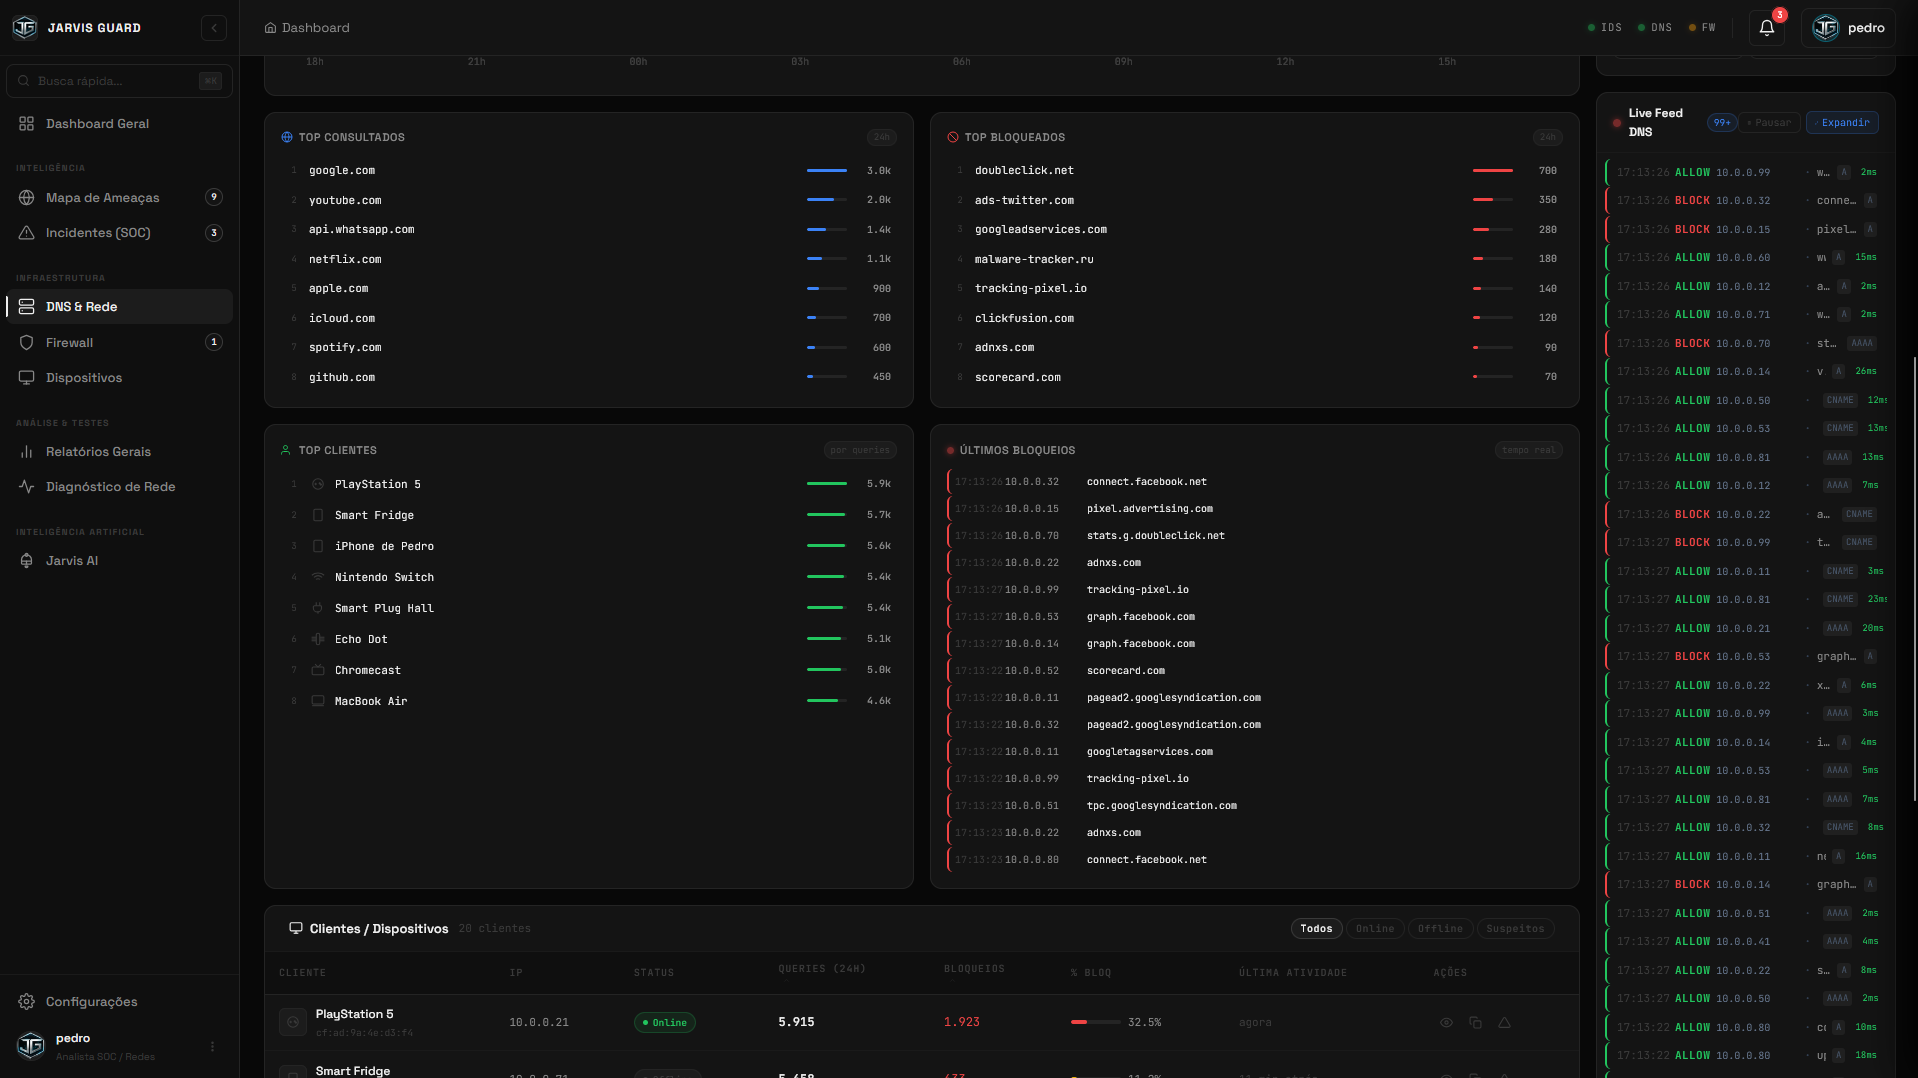1918x1078 pixels.
Task: View details of PlayStation 5 with eye icon
Action: pos(1447,1022)
